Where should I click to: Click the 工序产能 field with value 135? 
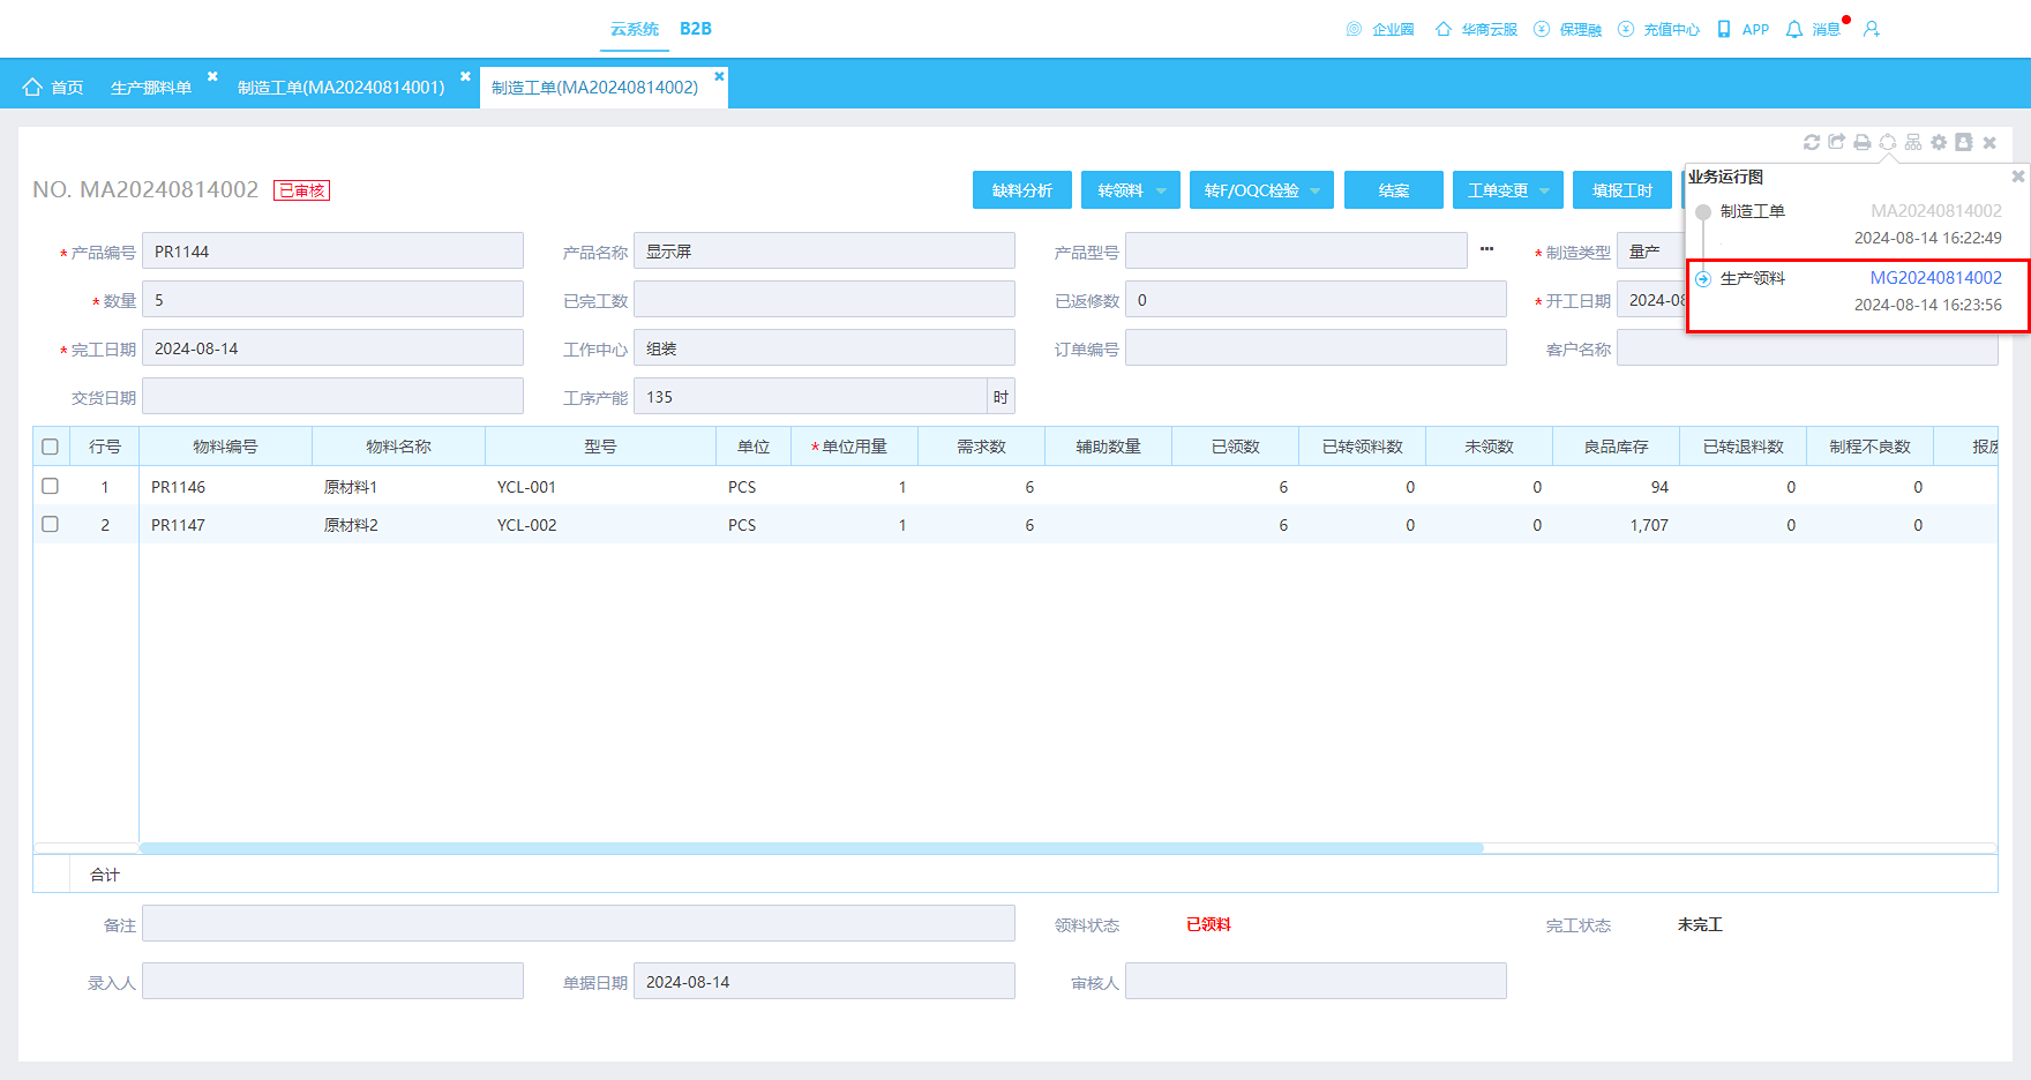[810, 396]
